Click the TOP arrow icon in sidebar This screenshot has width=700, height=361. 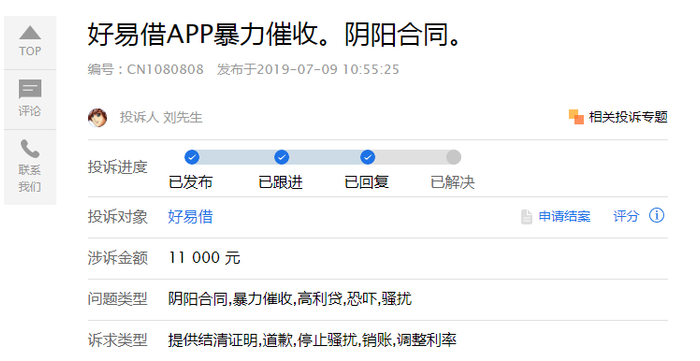30,33
